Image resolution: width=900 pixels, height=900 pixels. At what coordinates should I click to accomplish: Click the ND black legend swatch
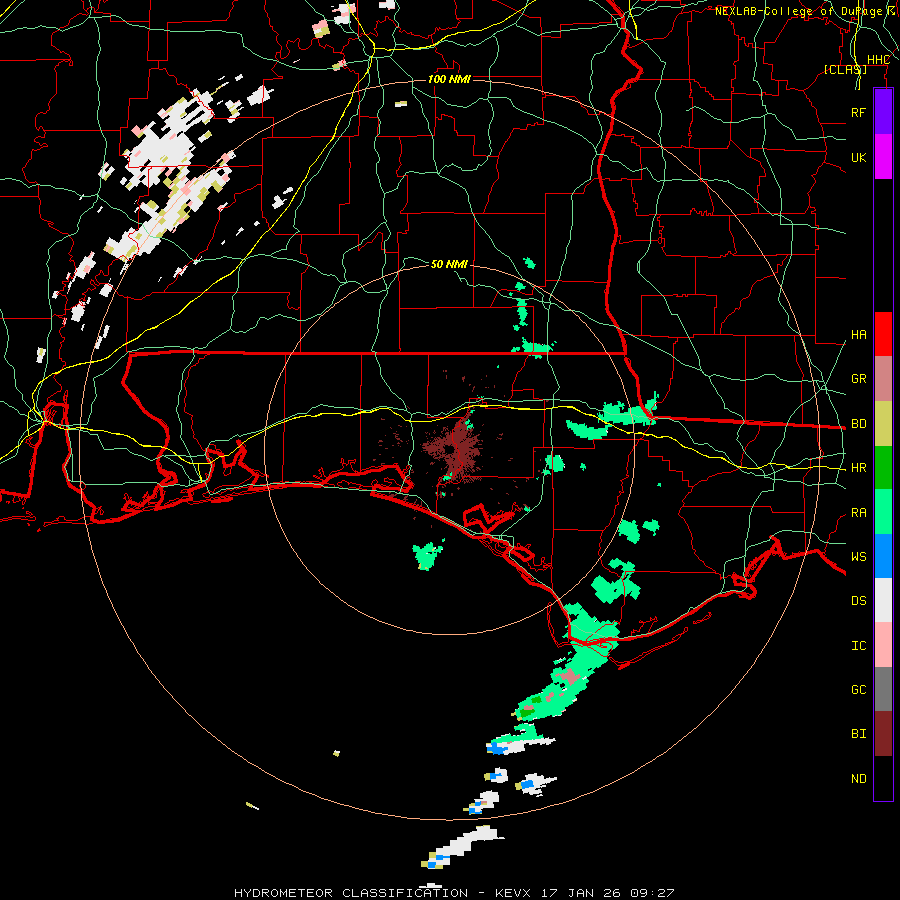point(883,778)
